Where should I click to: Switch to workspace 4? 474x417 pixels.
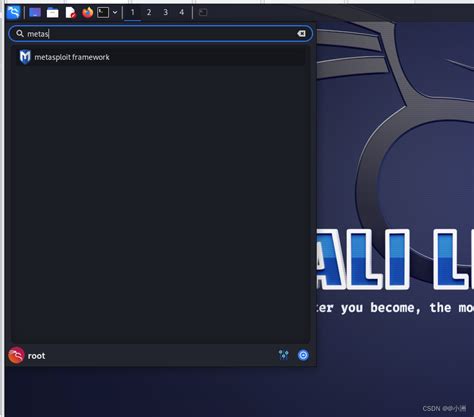[x=182, y=13]
